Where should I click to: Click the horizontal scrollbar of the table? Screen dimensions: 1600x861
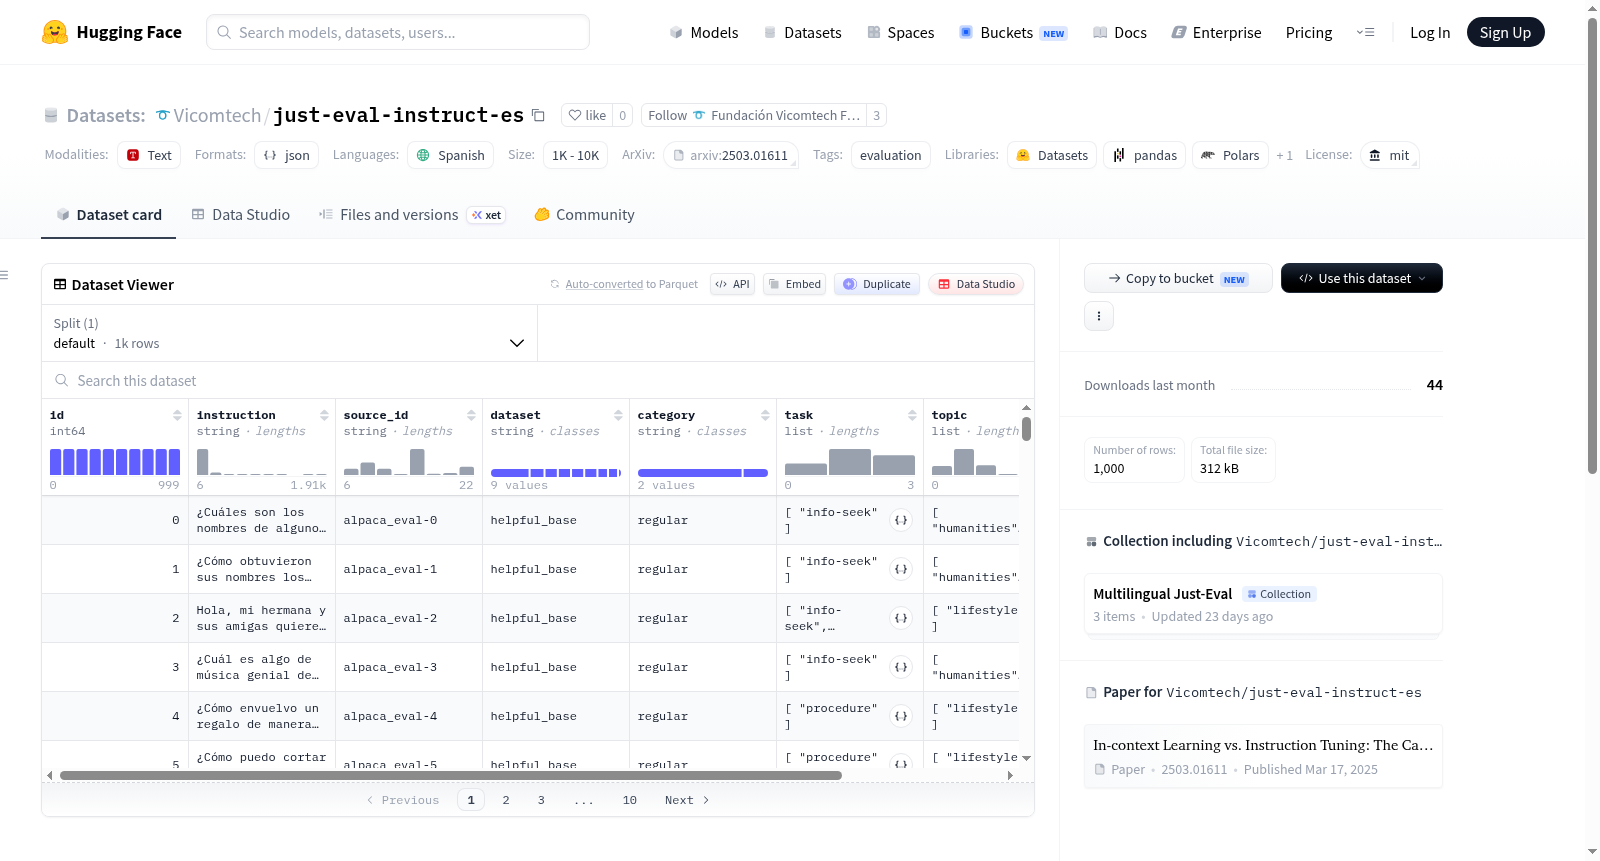450,775
